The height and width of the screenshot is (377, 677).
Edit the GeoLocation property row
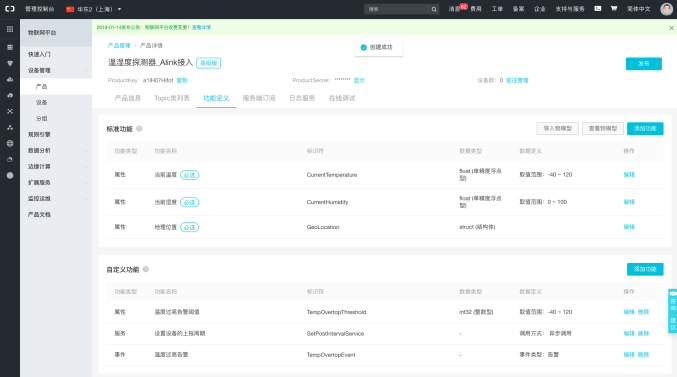click(629, 227)
